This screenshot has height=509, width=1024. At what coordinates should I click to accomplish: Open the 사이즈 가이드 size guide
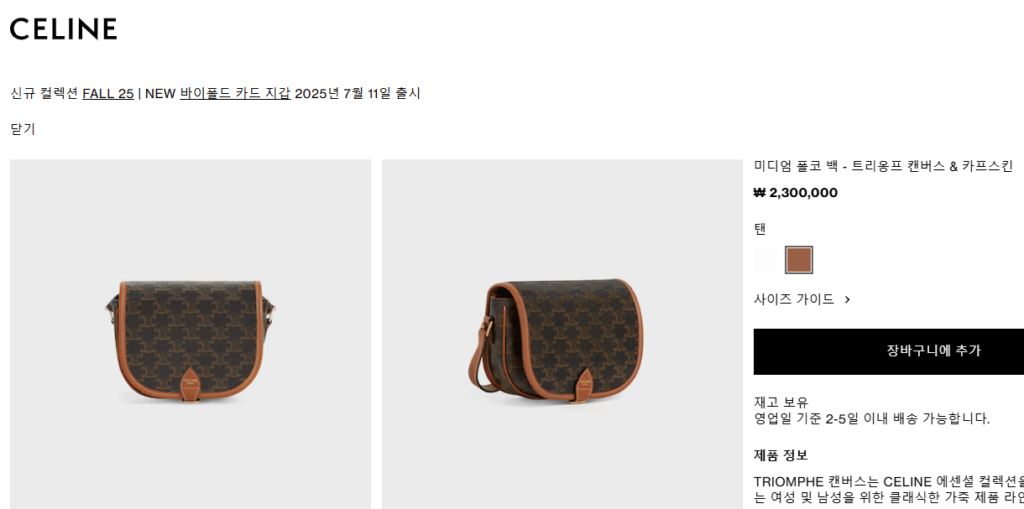[x=794, y=300]
